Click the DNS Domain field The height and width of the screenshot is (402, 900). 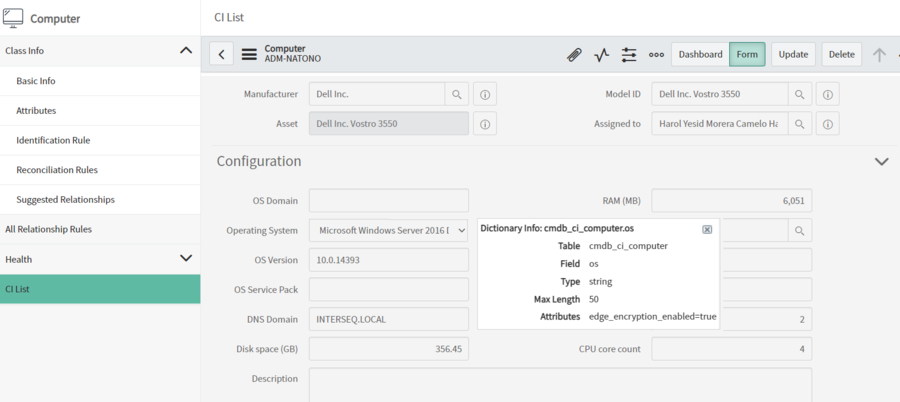click(389, 319)
